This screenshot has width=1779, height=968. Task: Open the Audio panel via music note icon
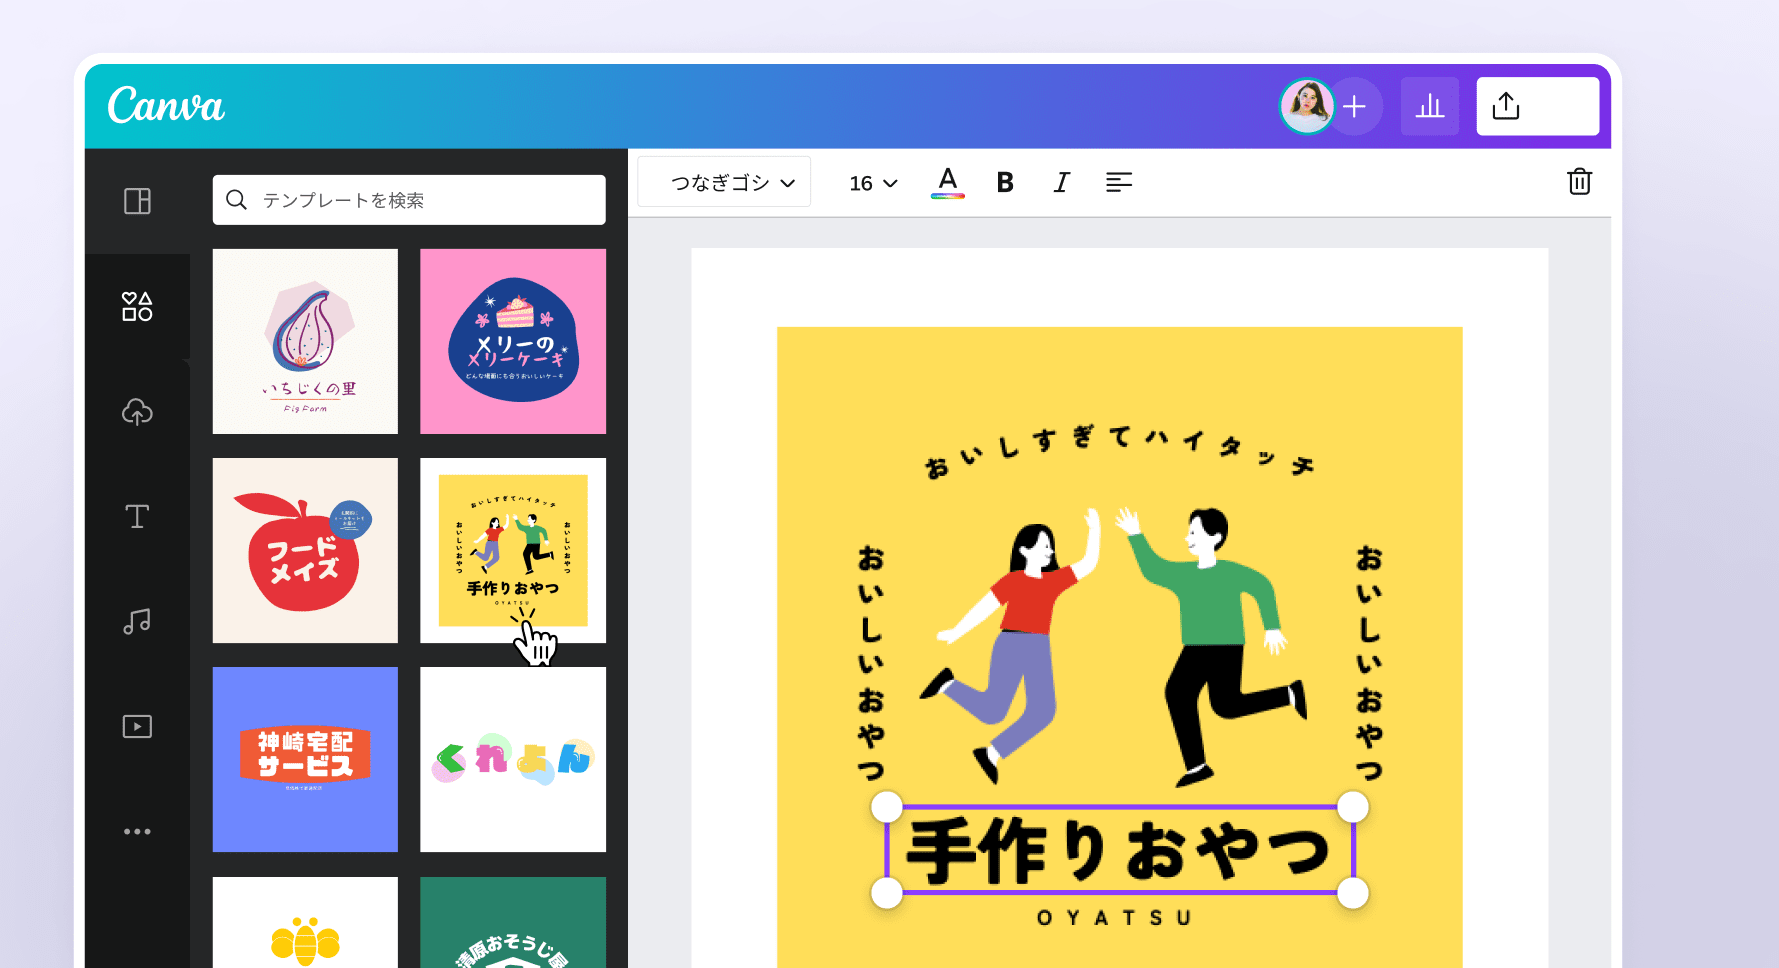137,621
